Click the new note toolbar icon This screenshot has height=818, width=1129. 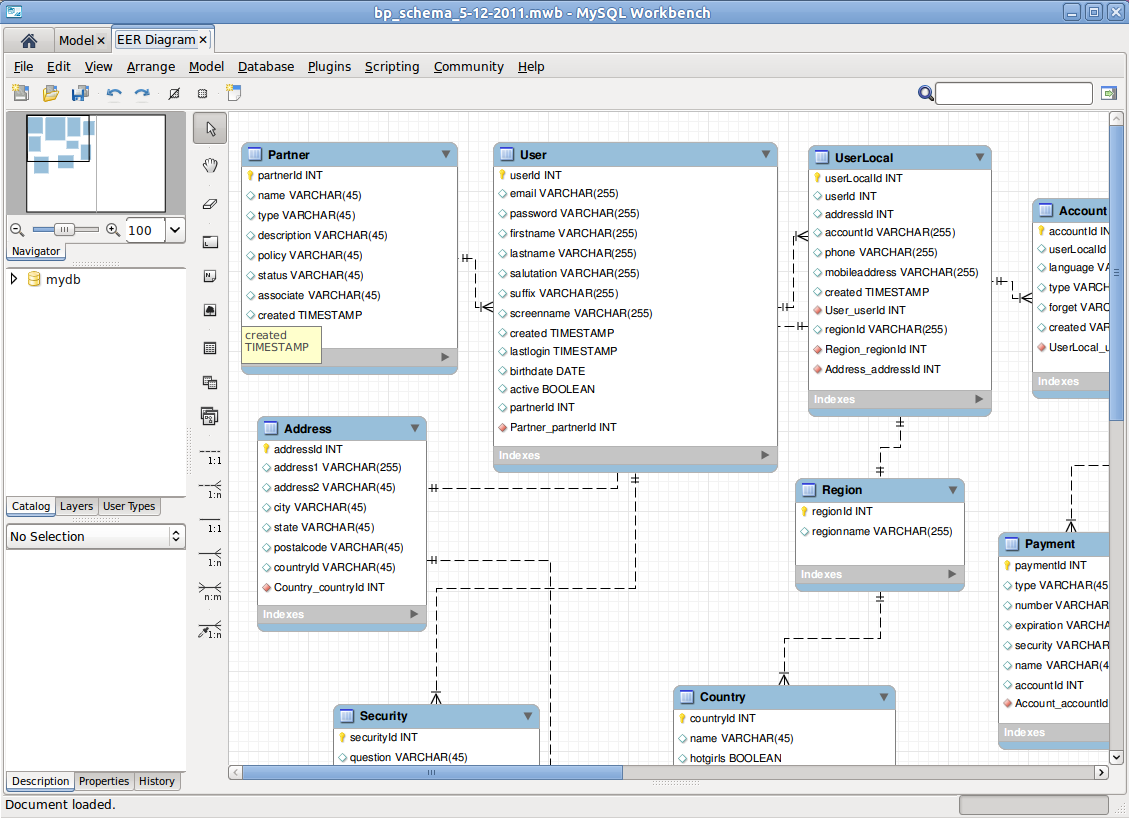[x=233, y=93]
